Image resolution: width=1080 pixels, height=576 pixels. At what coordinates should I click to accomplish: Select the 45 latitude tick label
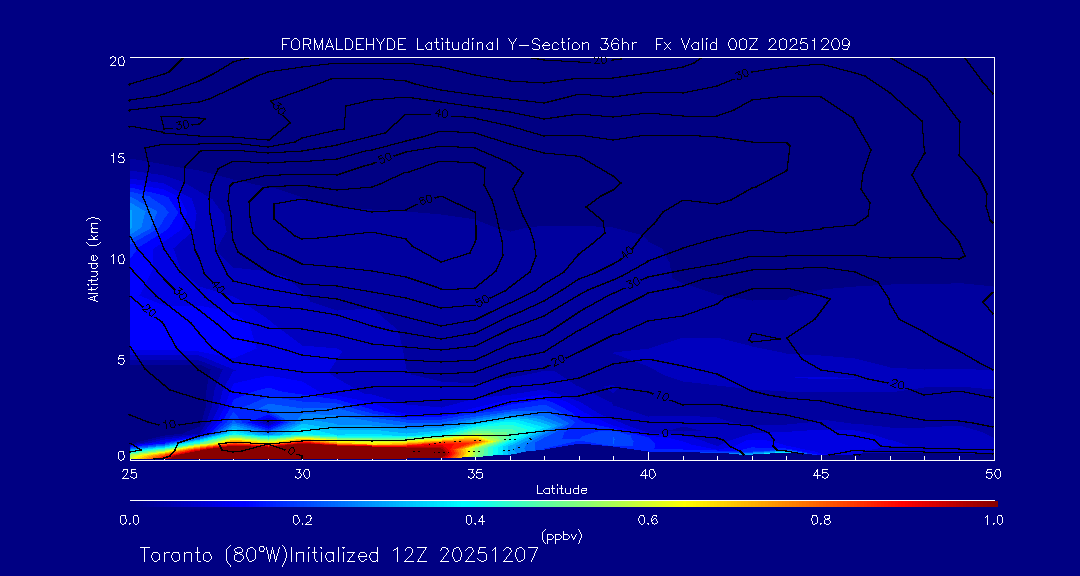(821, 473)
